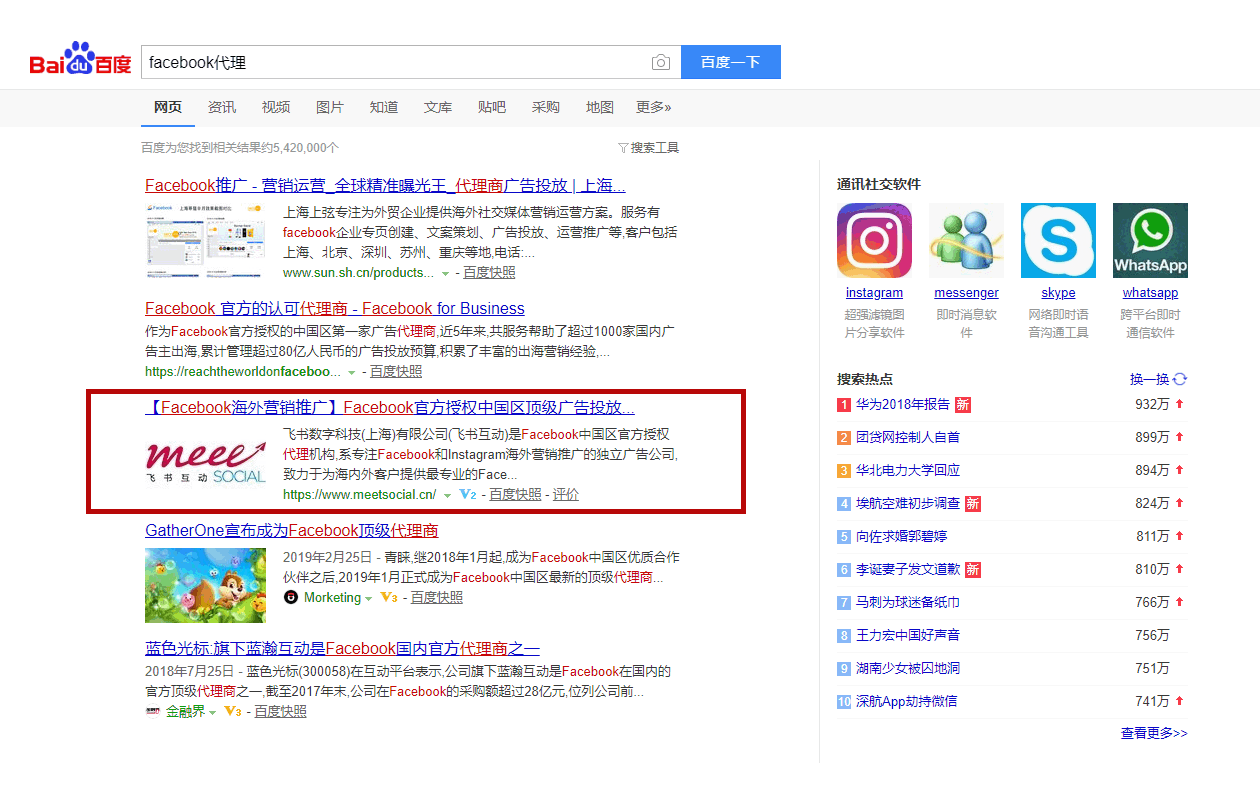Viewport: 1260px width, 811px height.
Task: Click the Skype app icon
Action: click(x=1058, y=241)
